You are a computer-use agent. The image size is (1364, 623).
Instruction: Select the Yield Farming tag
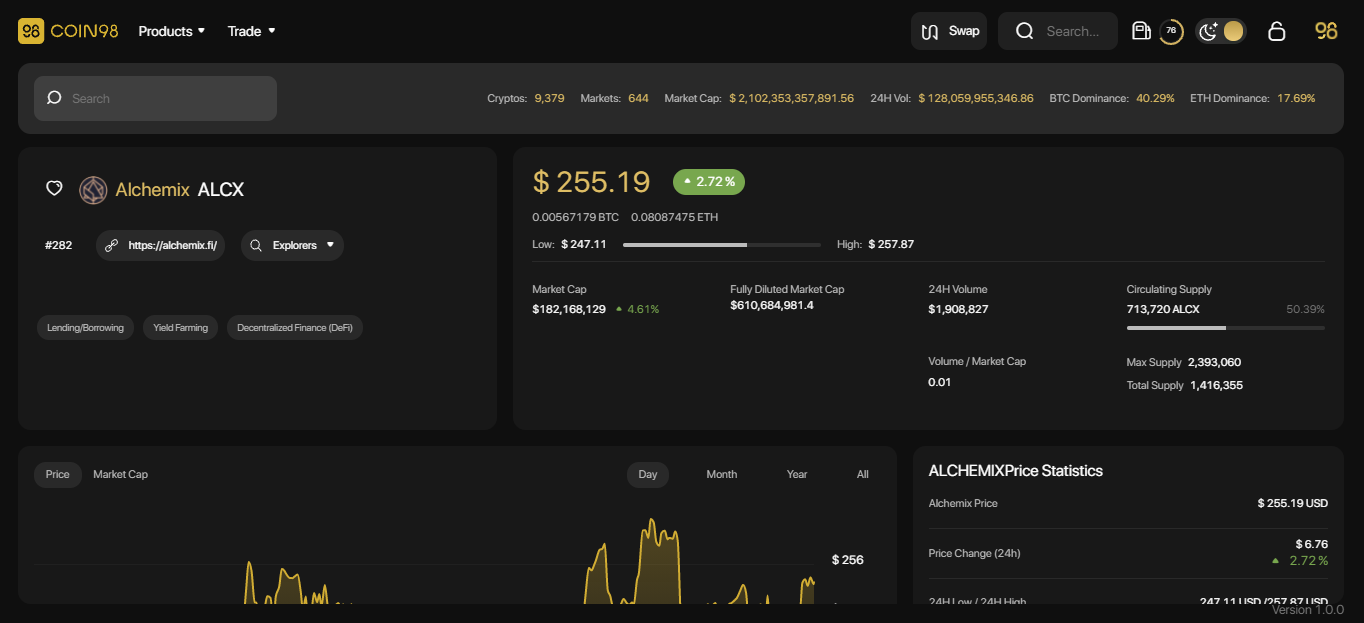point(181,327)
